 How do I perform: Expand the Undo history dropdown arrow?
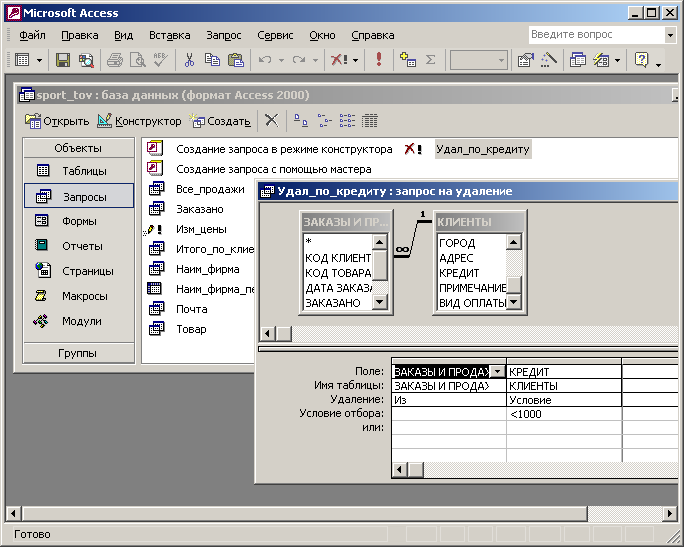281,60
